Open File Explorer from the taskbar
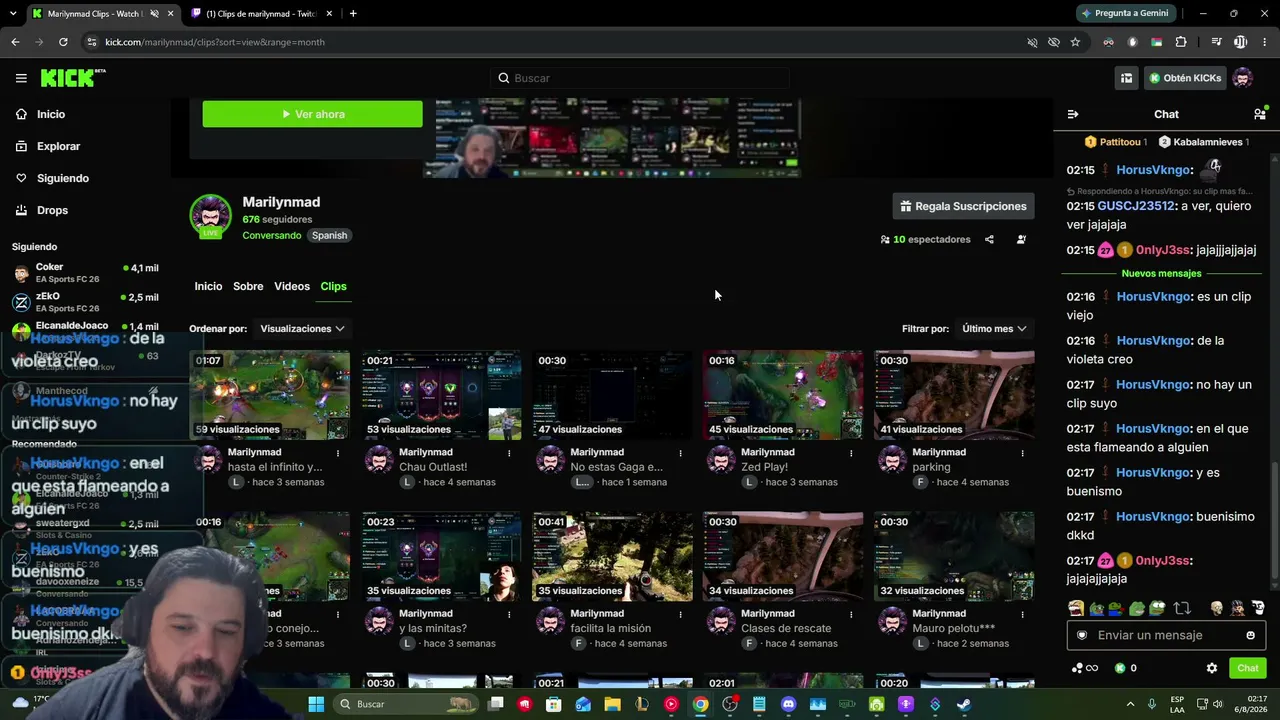1280x720 pixels. coord(612,704)
